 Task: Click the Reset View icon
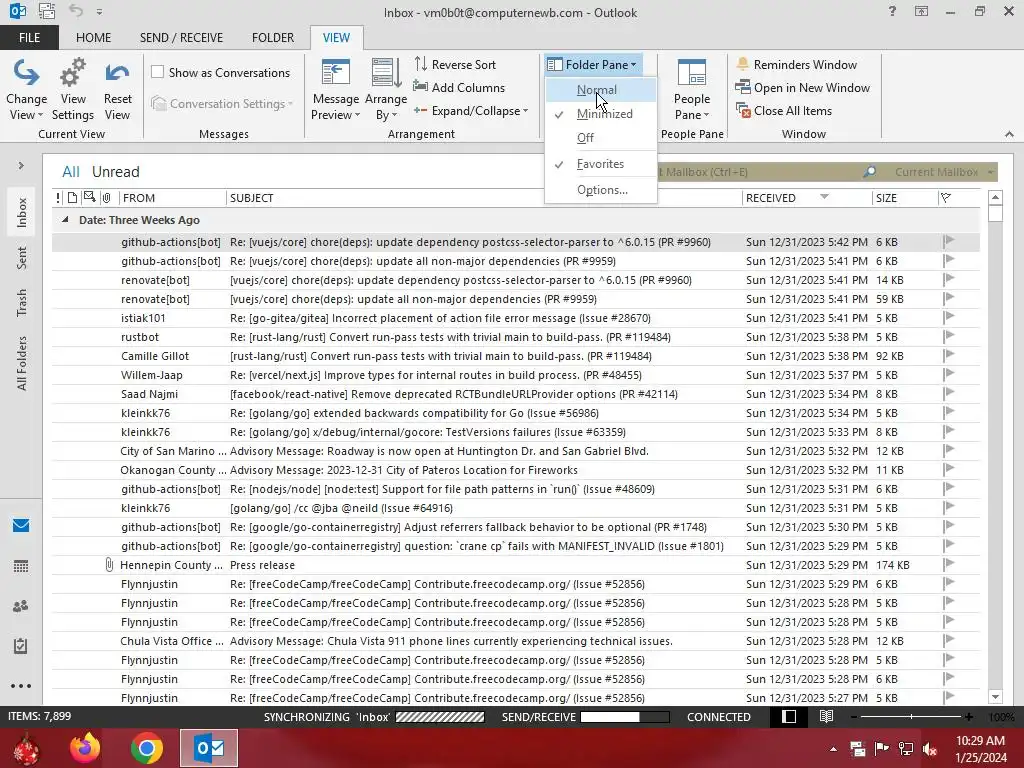click(118, 90)
